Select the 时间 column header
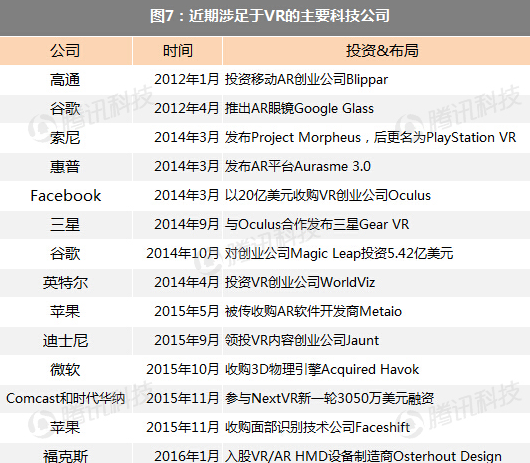 click(x=178, y=51)
